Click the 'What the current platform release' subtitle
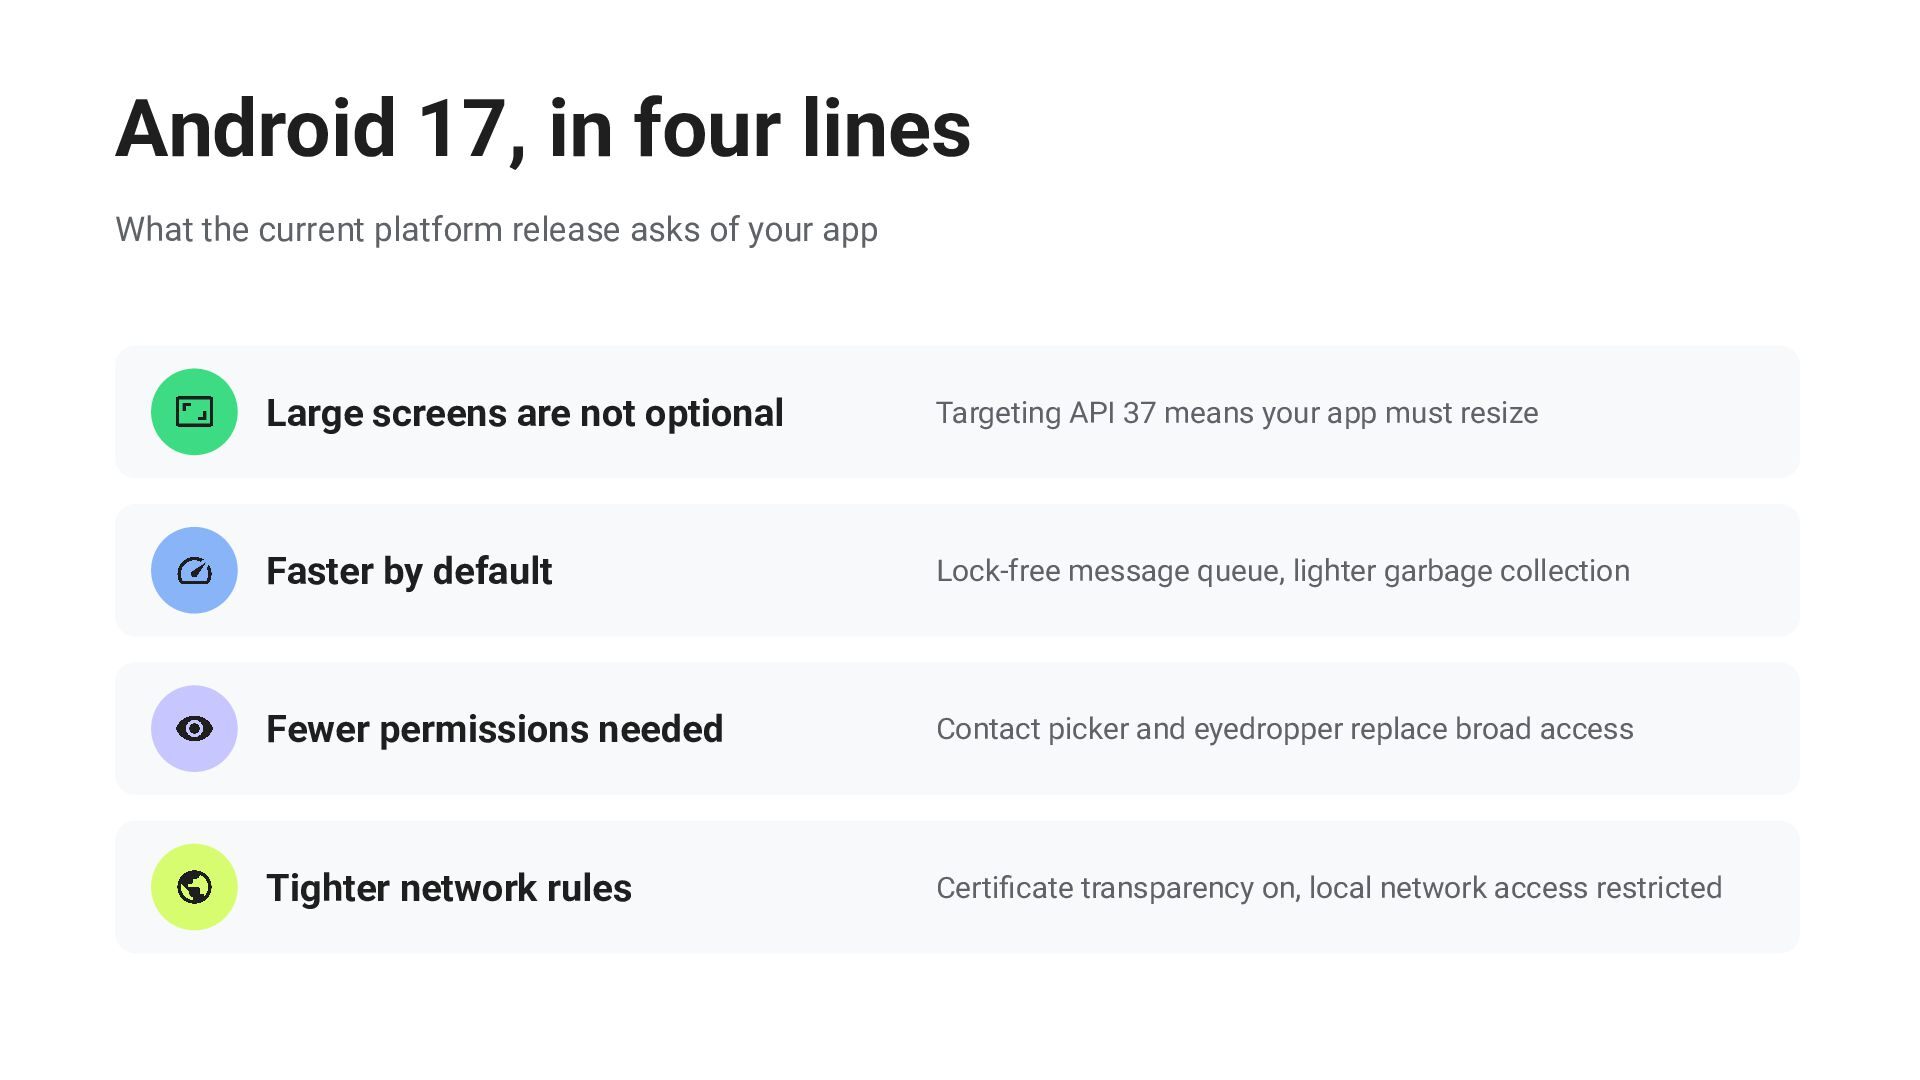The width and height of the screenshot is (1920, 1080). coord(497,230)
